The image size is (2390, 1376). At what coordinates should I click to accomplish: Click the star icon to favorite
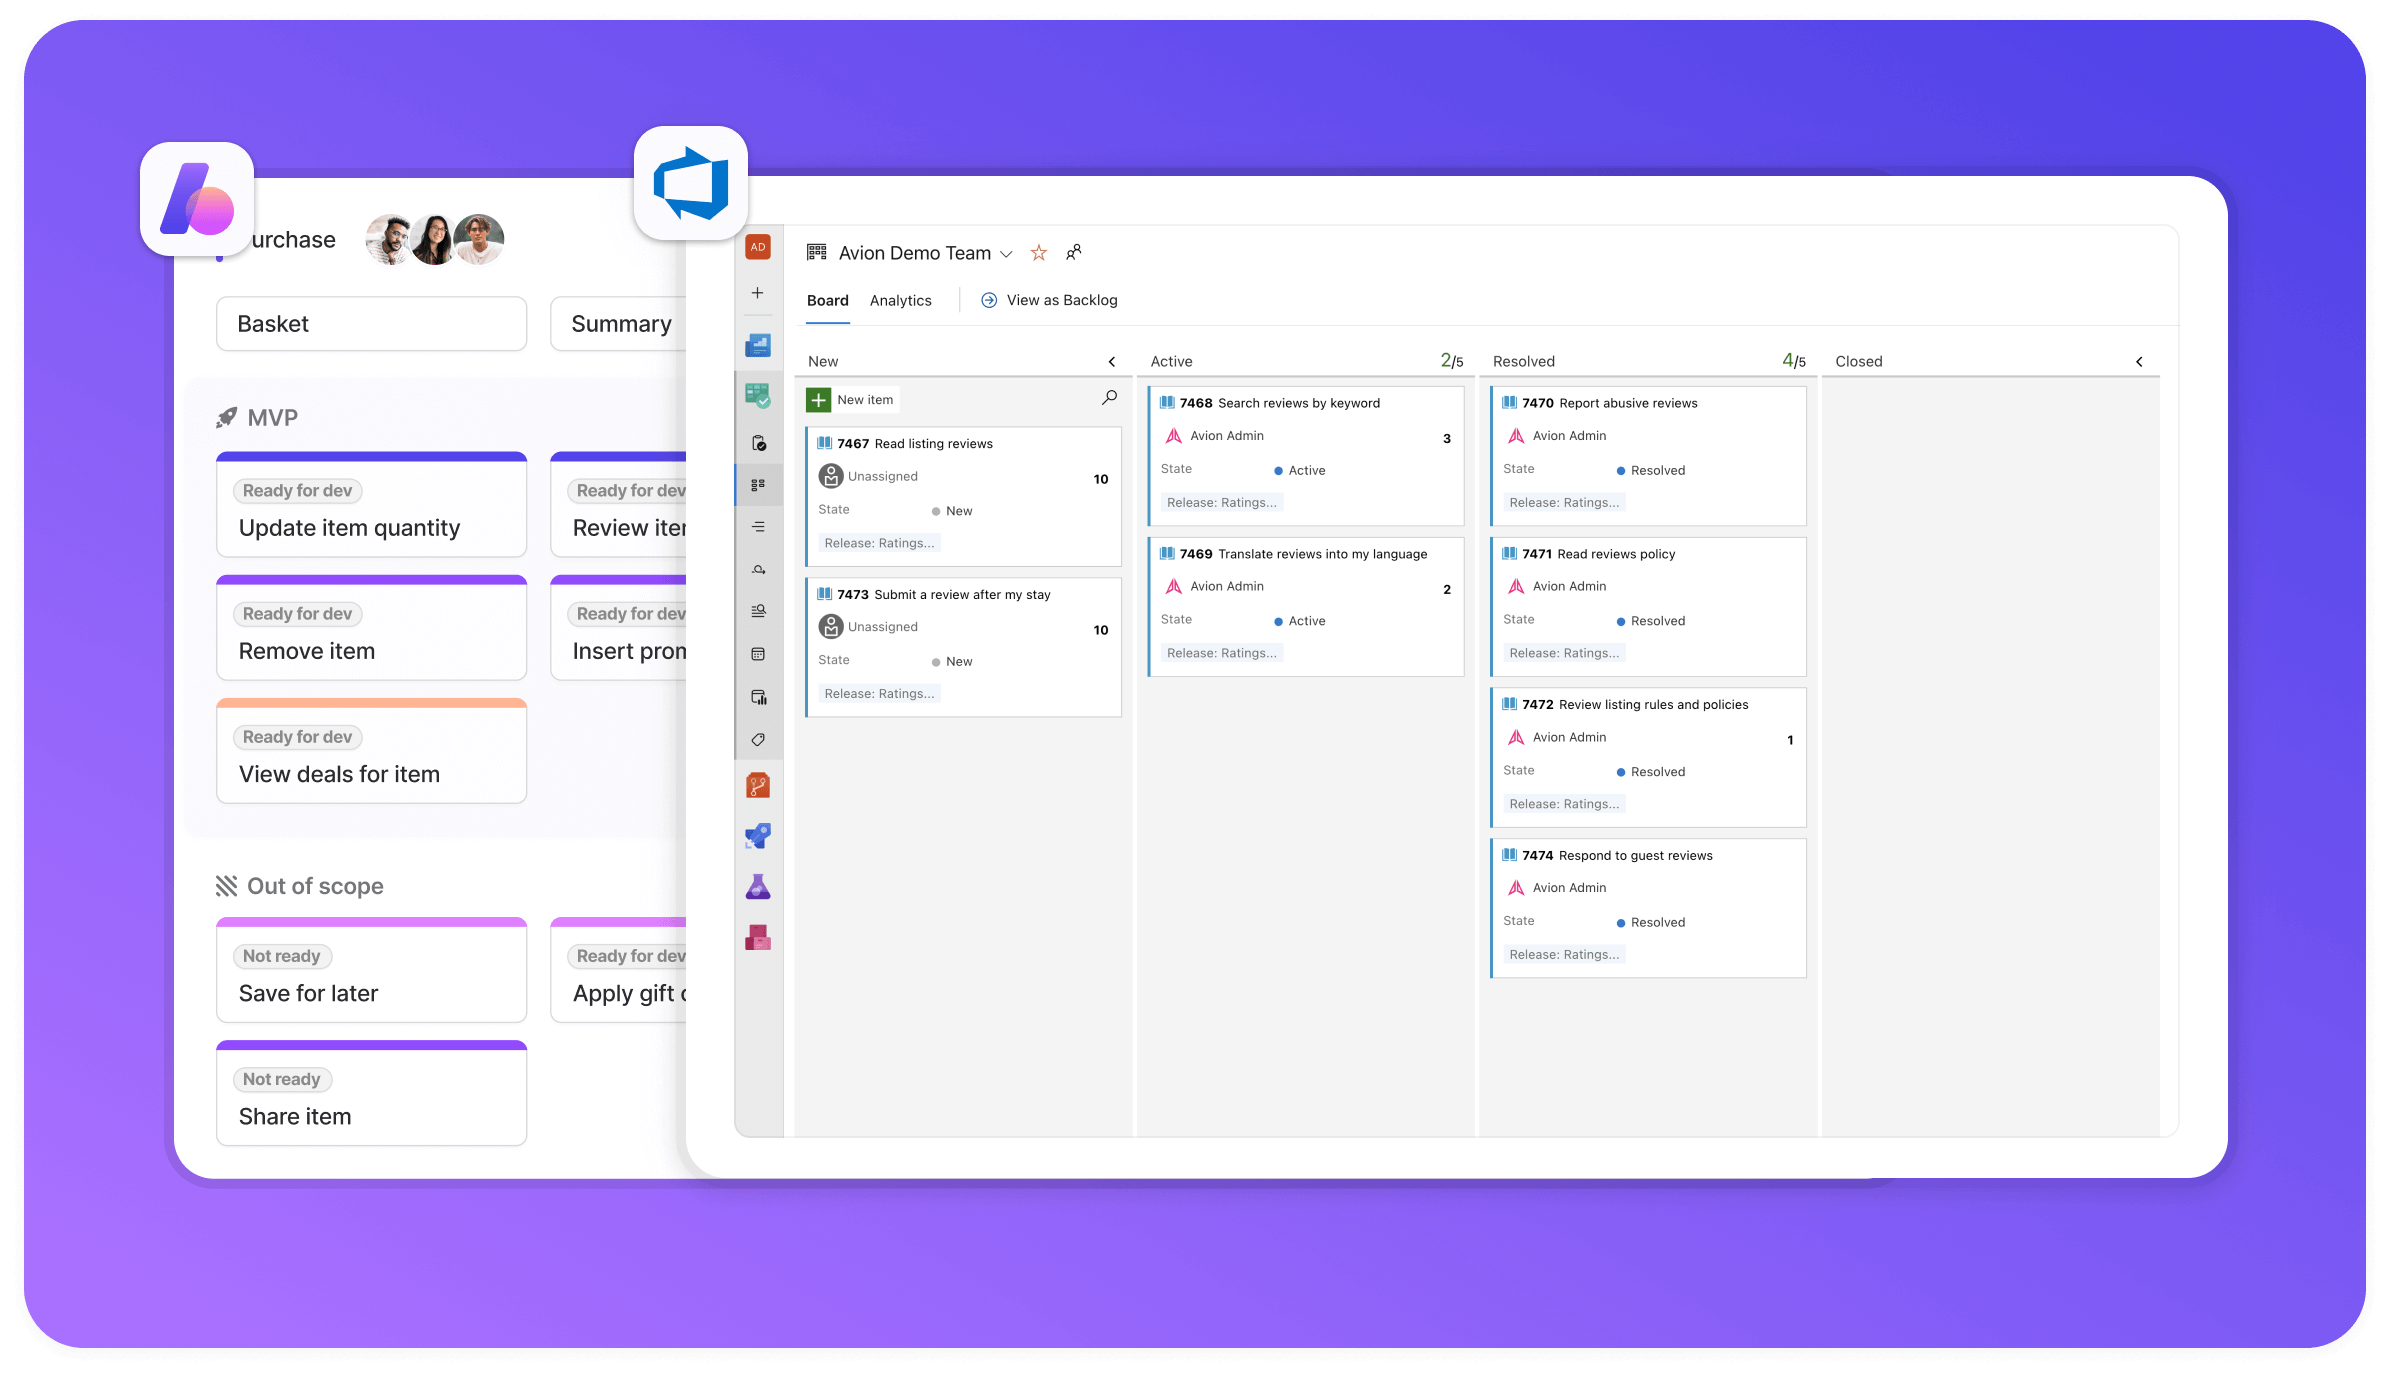tap(1039, 251)
